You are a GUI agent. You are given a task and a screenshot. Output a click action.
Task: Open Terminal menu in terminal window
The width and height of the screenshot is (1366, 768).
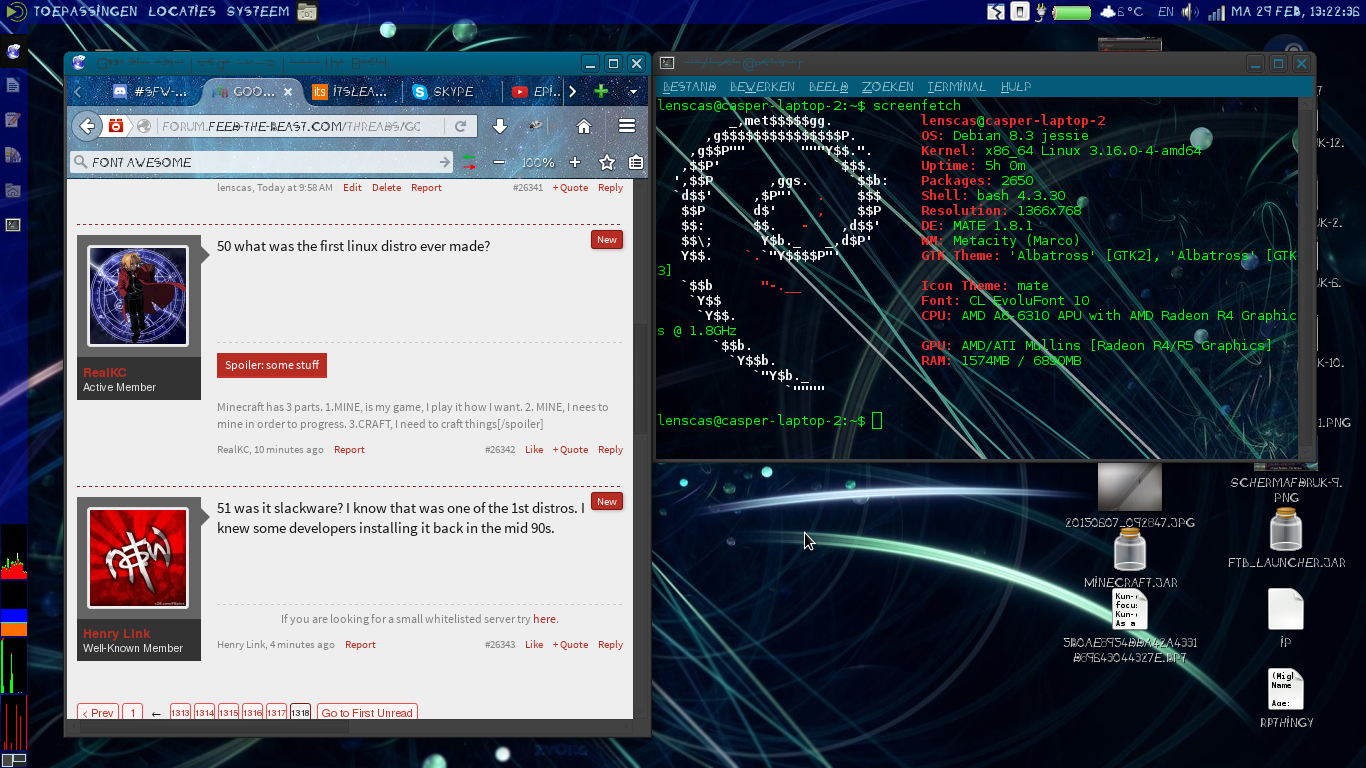pos(956,87)
